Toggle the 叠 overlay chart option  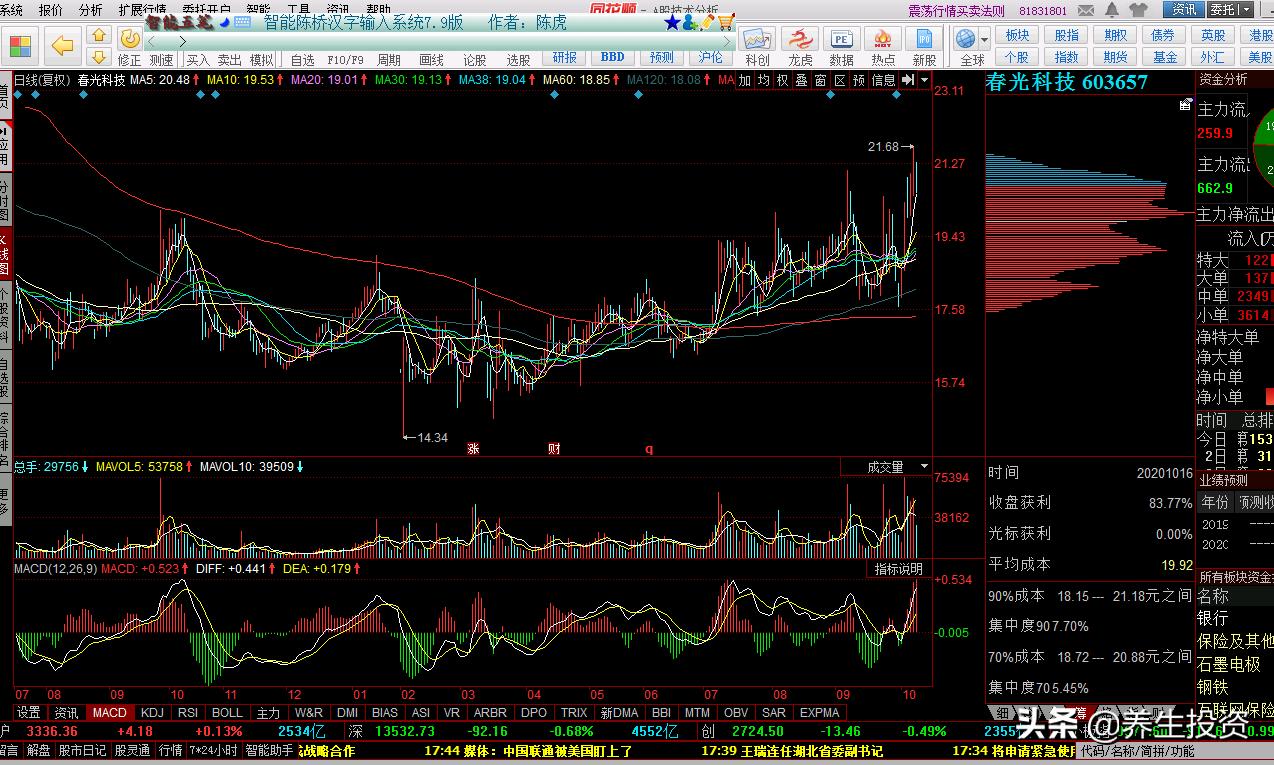click(x=801, y=80)
